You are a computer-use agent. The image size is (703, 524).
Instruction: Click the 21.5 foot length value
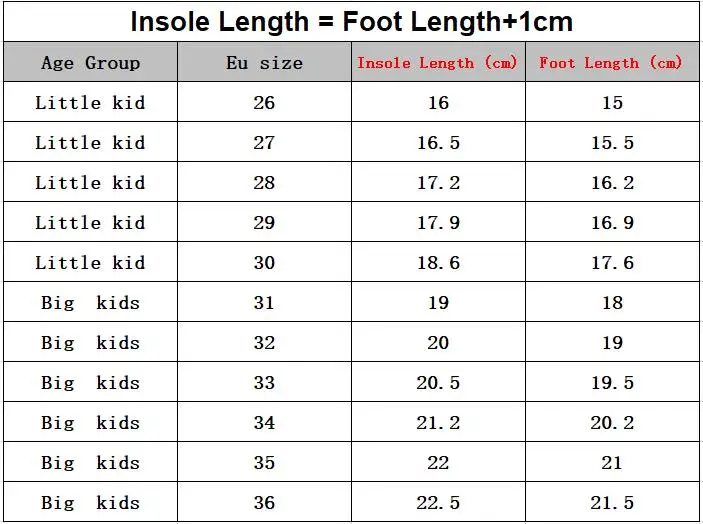click(x=612, y=503)
